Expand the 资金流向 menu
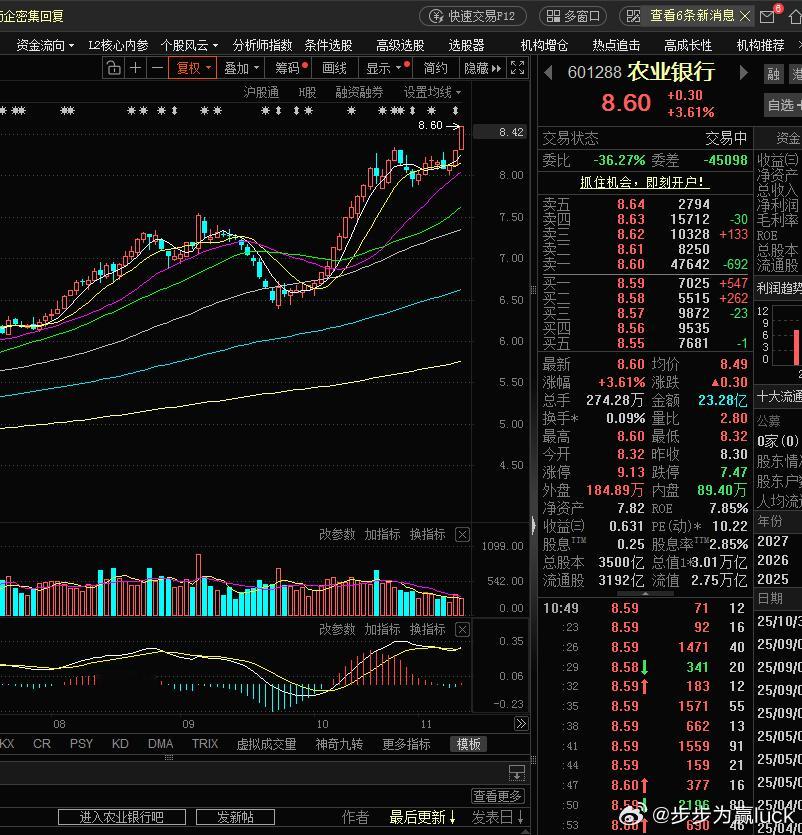 pyautogui.click(x=45, y=45)
